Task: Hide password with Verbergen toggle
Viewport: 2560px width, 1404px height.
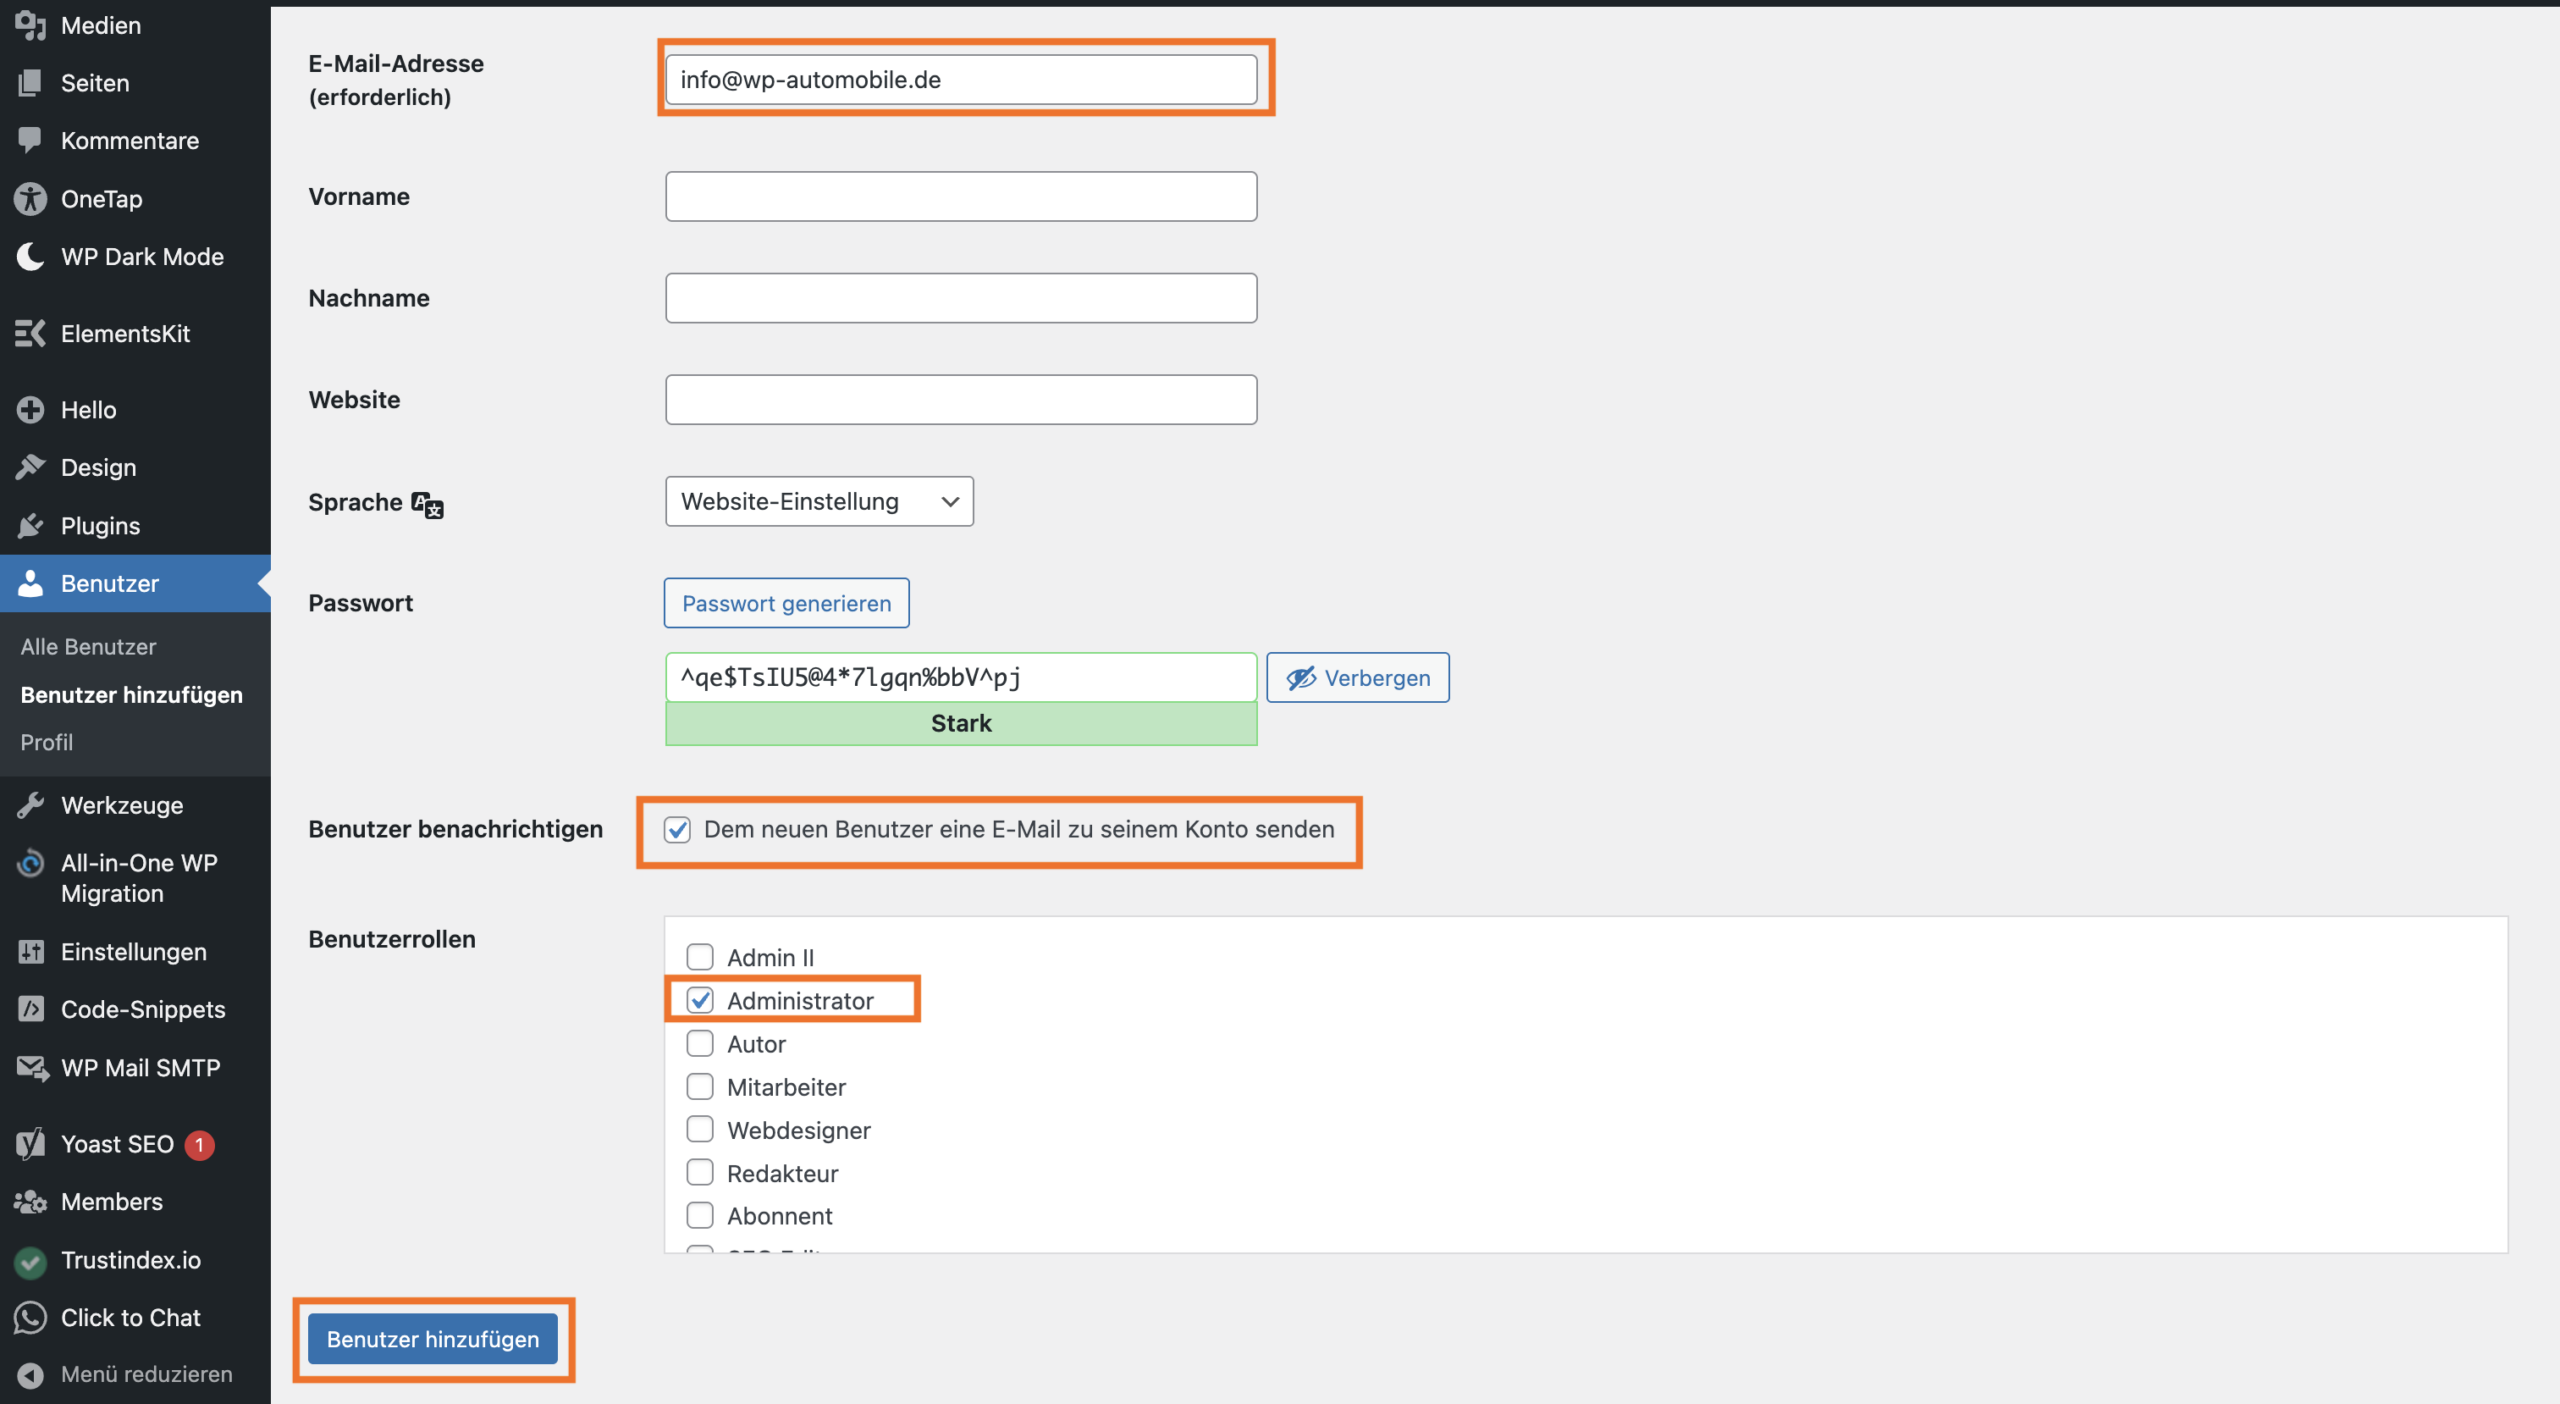Action: pyautogui.click(x=1357, y=678)
